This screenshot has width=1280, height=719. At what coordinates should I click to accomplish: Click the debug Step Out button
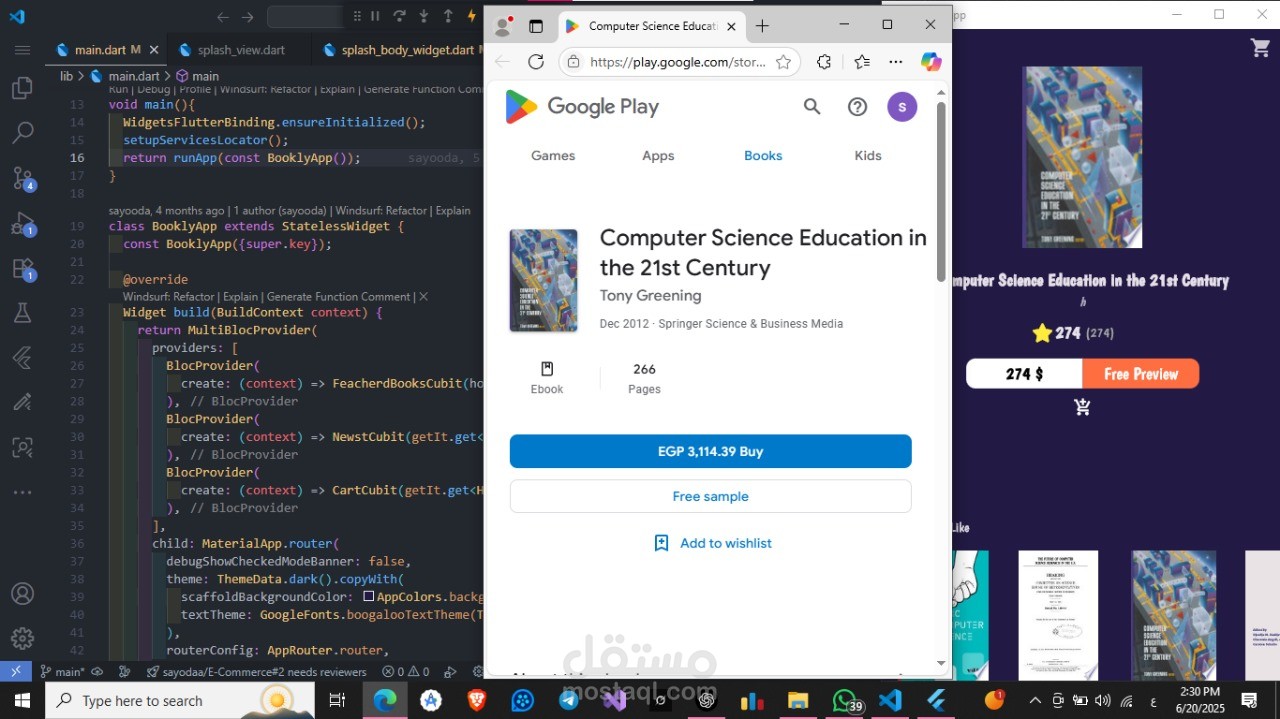coord(447,16)
